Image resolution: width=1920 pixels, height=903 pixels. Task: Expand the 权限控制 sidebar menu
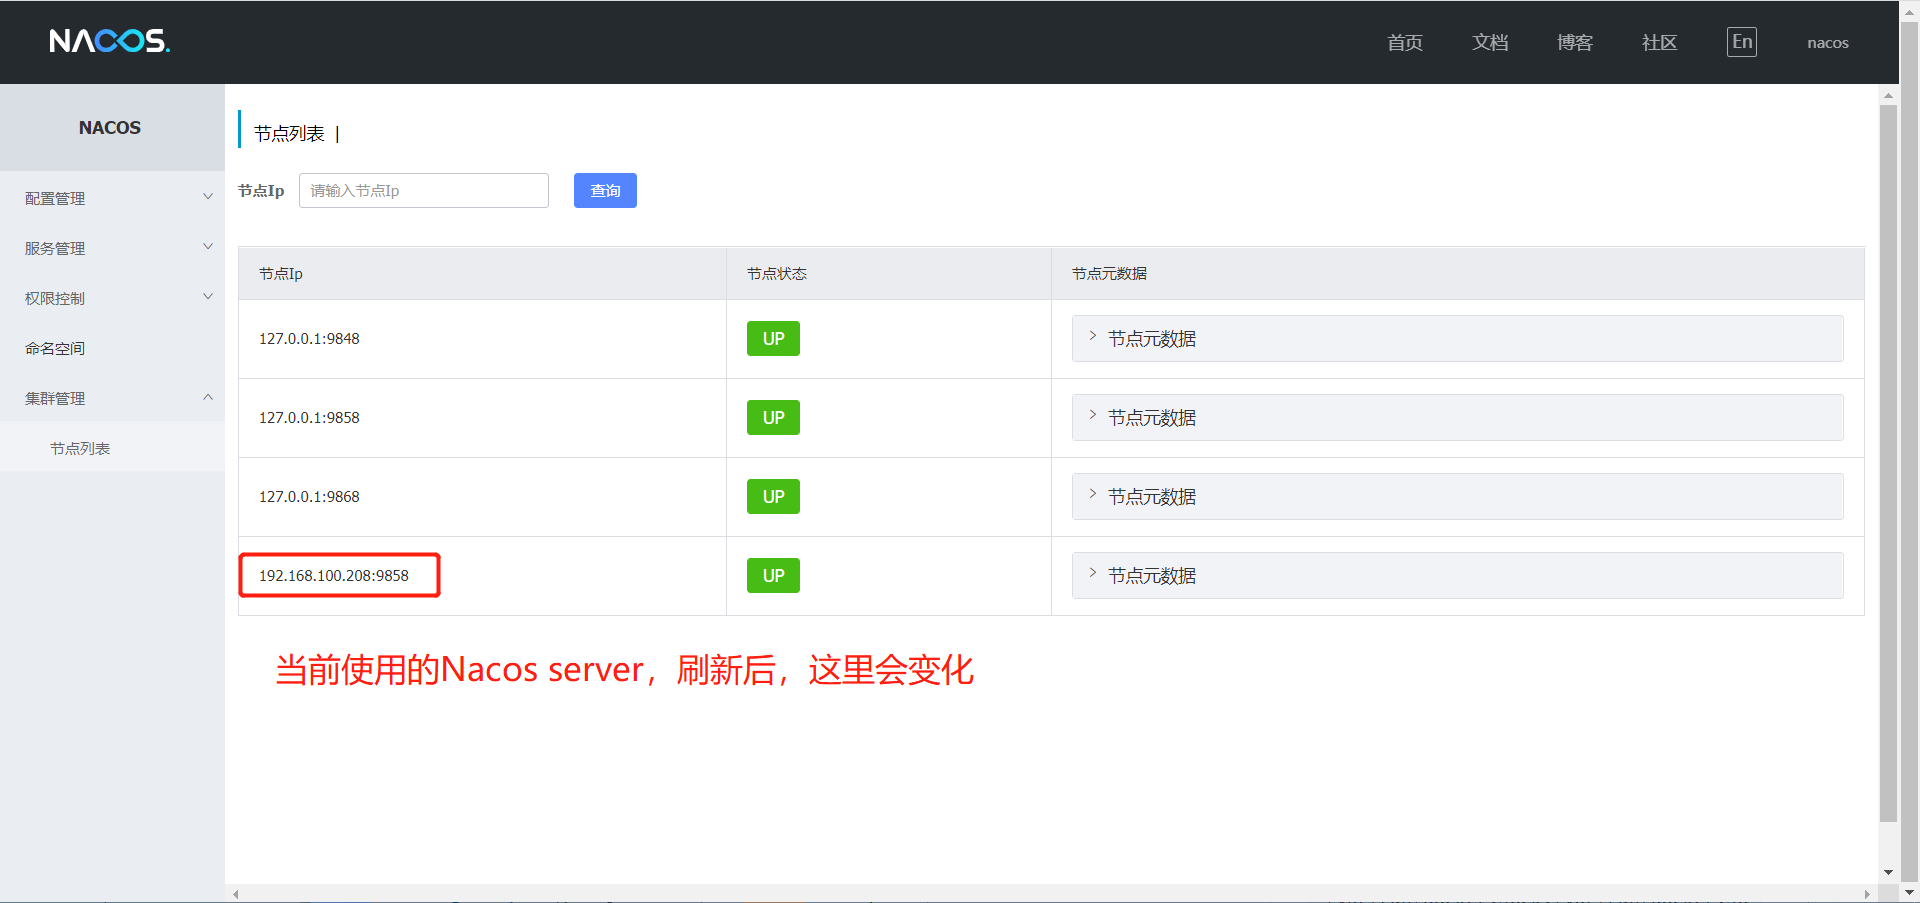point(112,298)
